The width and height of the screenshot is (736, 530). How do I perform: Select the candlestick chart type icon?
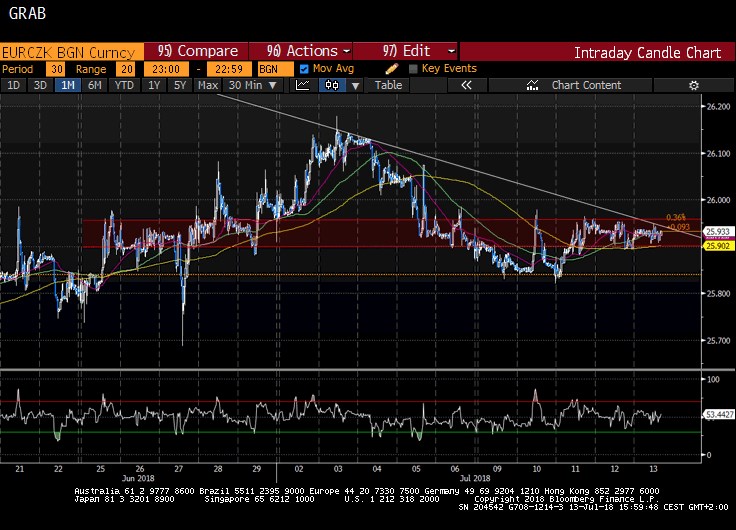point(328,85)
